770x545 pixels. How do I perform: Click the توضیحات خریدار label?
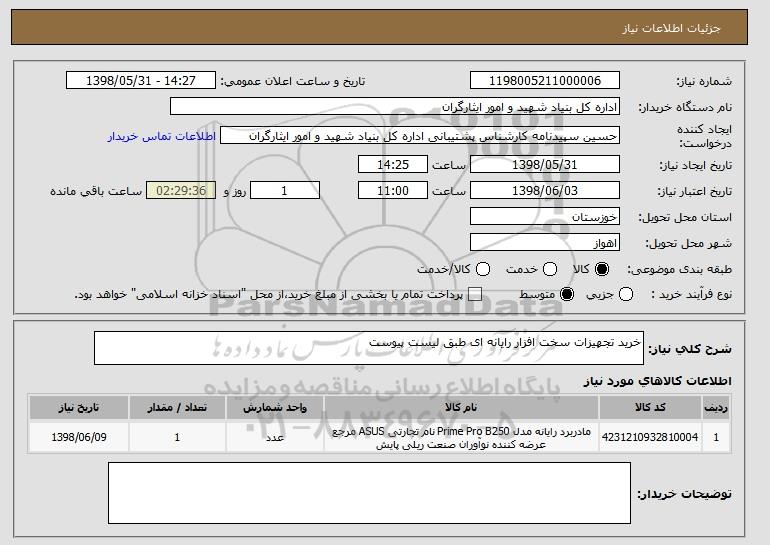pos(685,494)
